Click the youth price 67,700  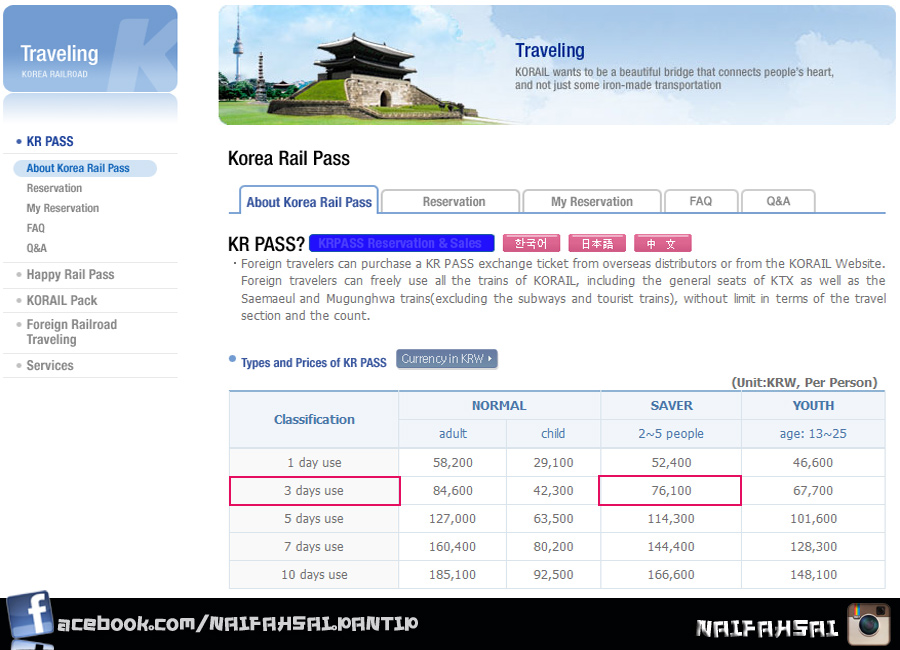(x=813, y=490)
